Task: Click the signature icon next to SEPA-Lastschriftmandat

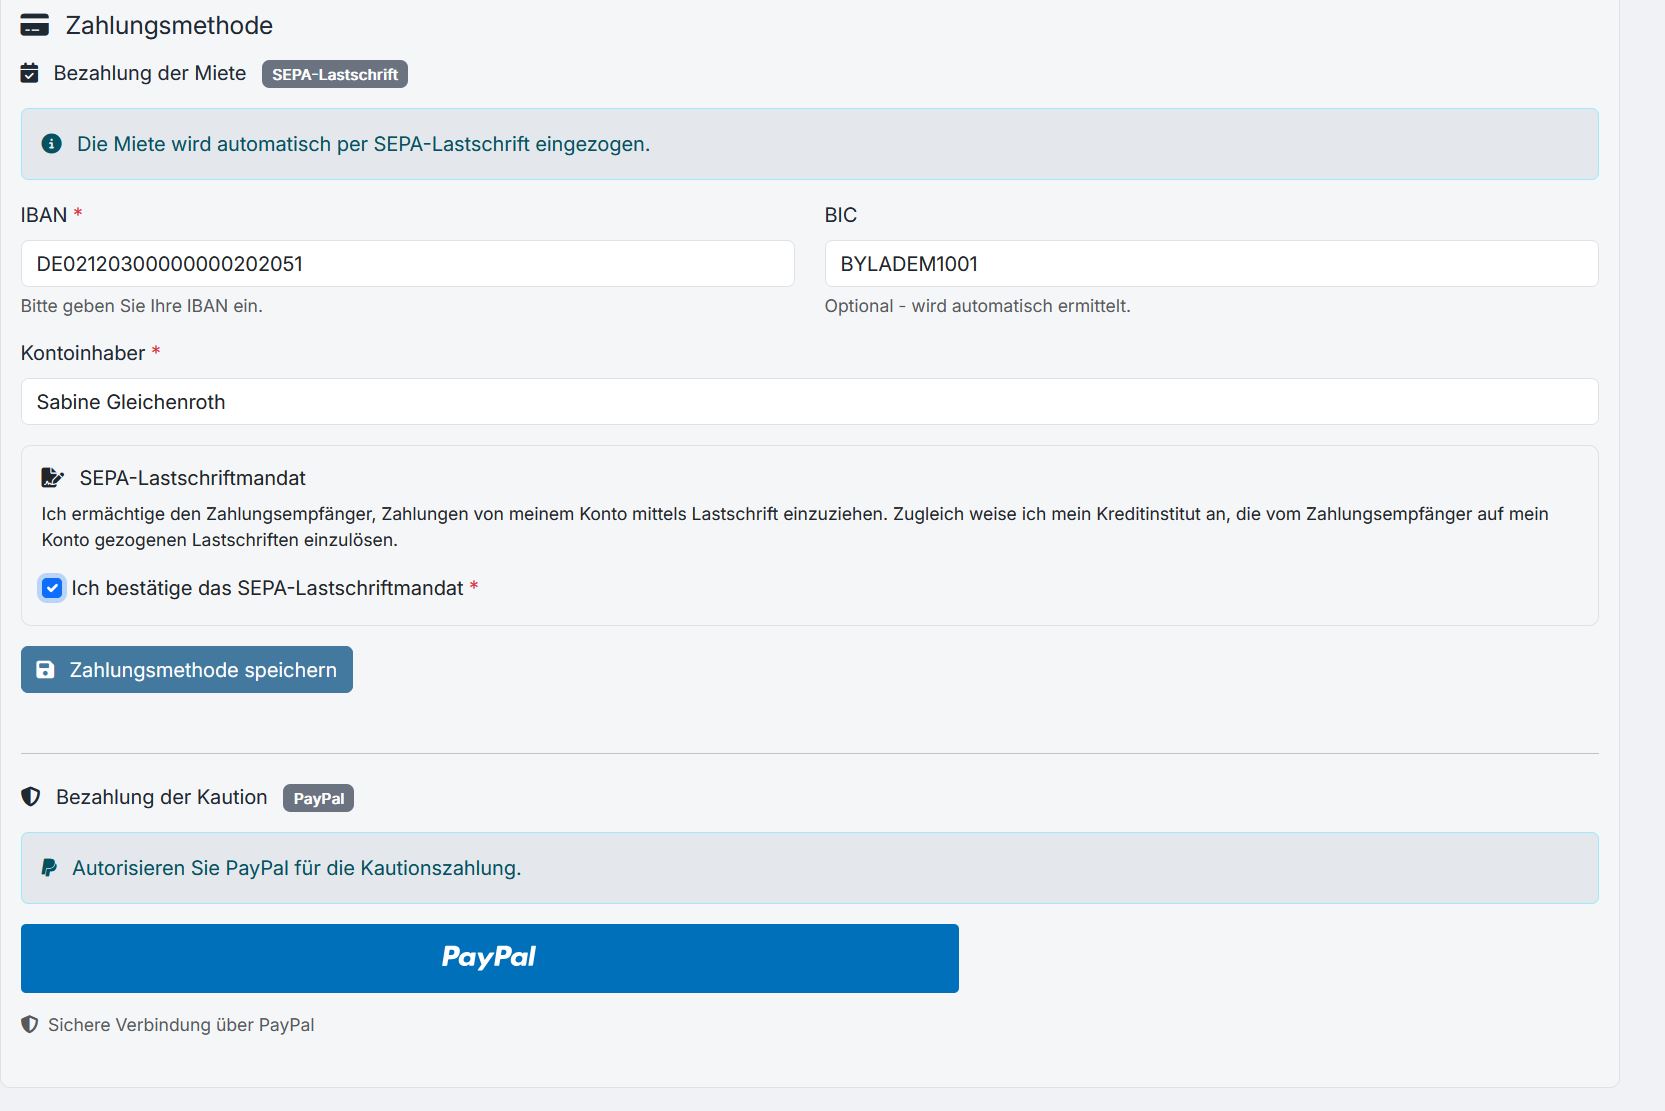Action: pos(52,478)
